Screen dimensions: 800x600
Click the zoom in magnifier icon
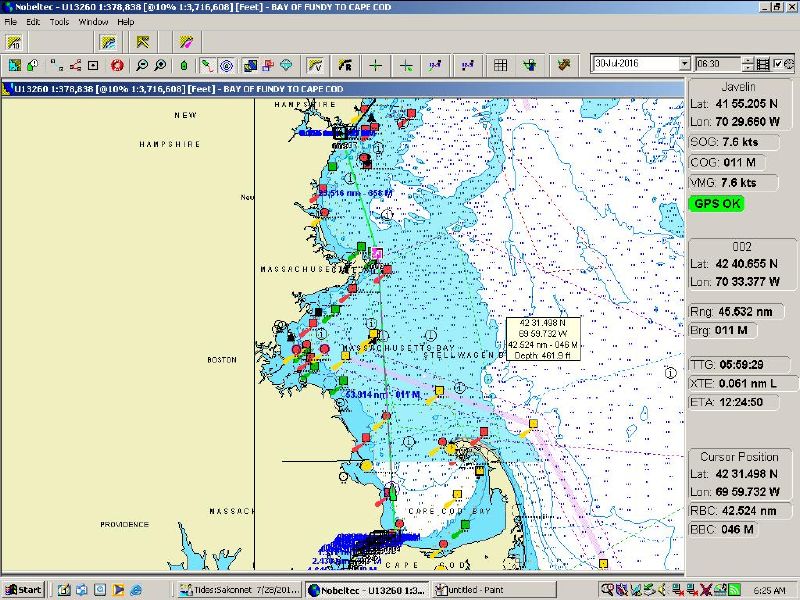tap(160, 65)
